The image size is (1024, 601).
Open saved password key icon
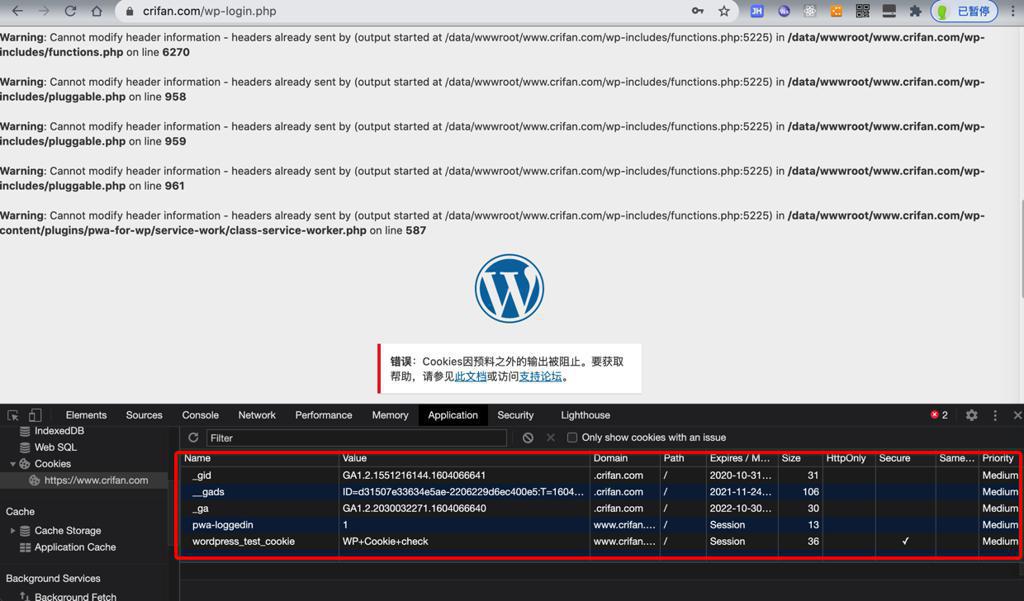coord(697,11)
